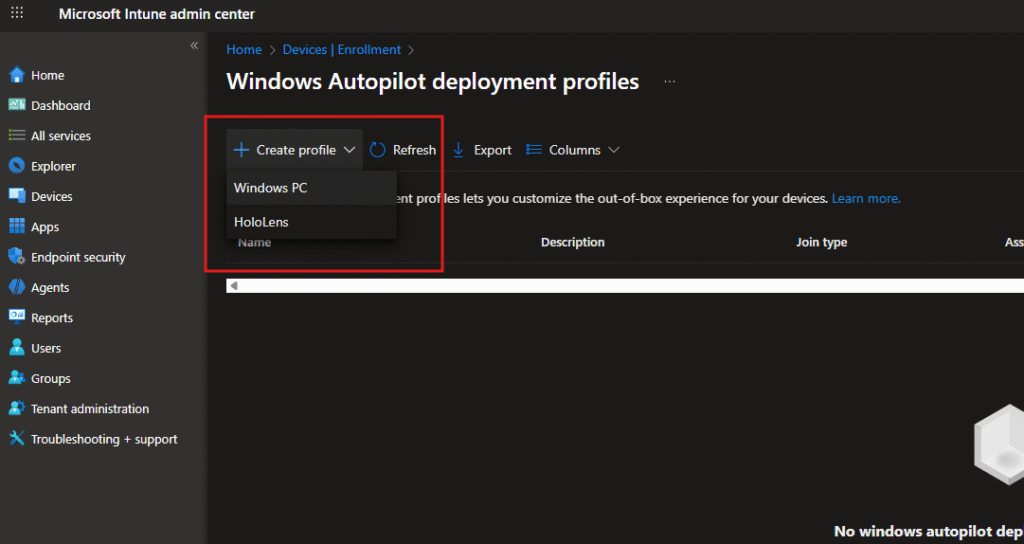Open Dashboard from the sidebar icon
Image resolution: width=1024 pixels, height=544 pixels.
tap(17, 105)
